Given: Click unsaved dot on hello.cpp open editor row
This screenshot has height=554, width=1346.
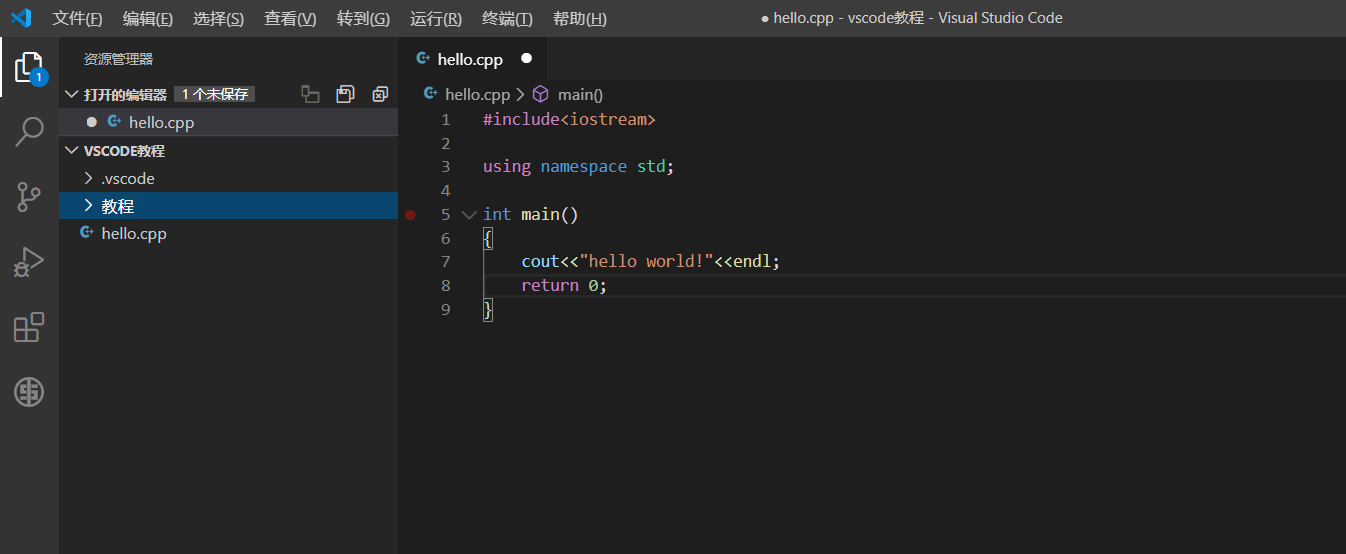Looking at the screenshot, I should pyautogui.click(x=92, y=122).
